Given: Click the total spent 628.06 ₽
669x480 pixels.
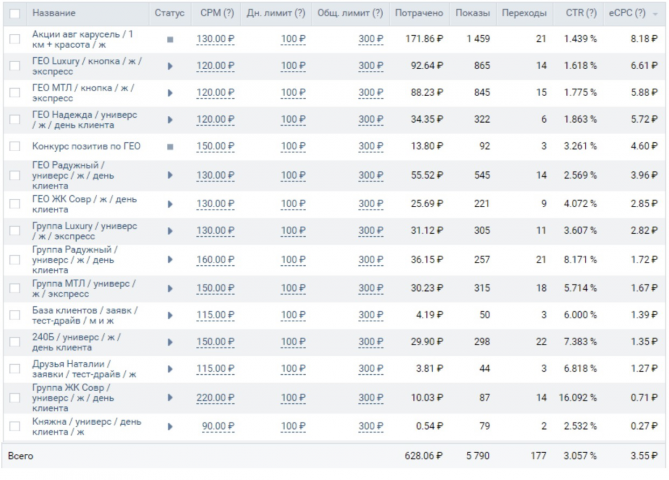Looking at the screenshot, I should click(424, 456).
